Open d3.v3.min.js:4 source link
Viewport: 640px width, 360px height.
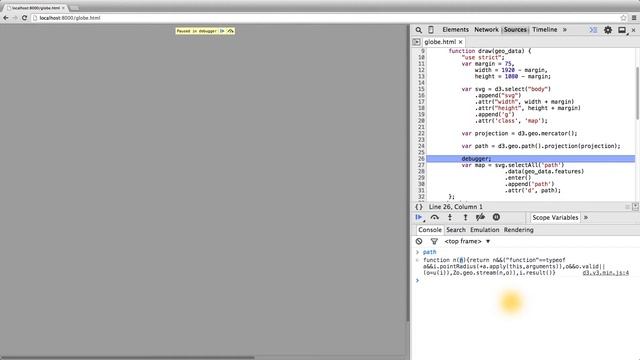(605, 273)
